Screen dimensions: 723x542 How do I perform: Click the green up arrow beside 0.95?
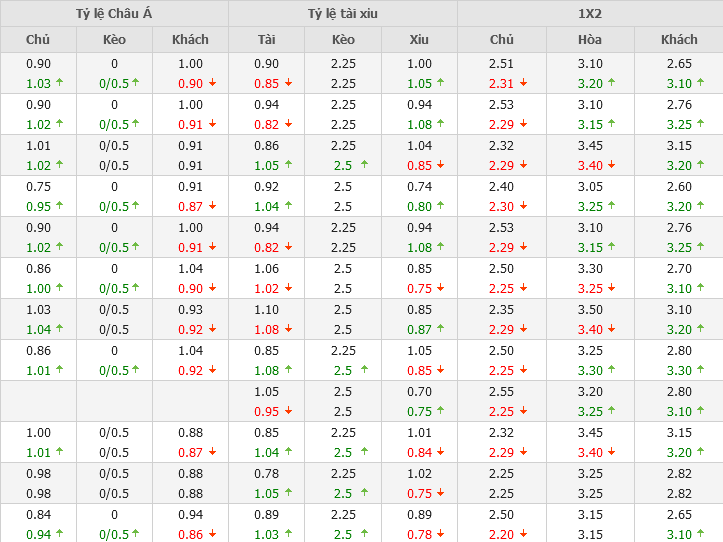(59, 206)
